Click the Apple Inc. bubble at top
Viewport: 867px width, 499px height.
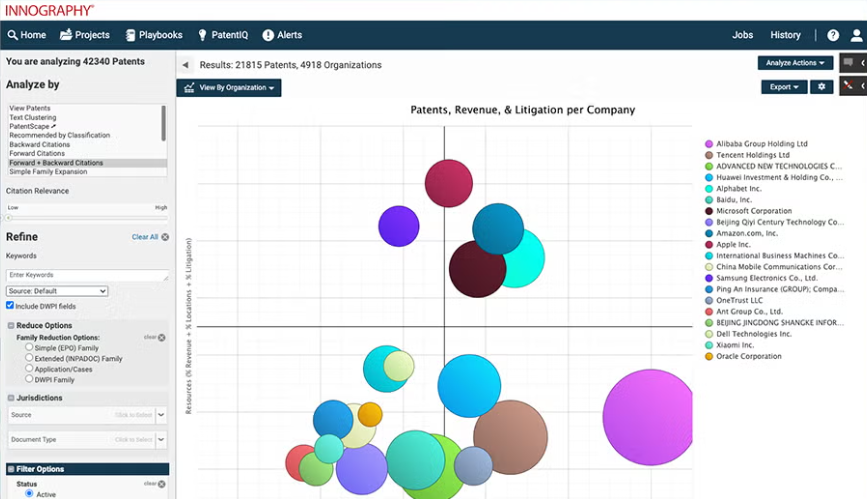tap(448, 183)
